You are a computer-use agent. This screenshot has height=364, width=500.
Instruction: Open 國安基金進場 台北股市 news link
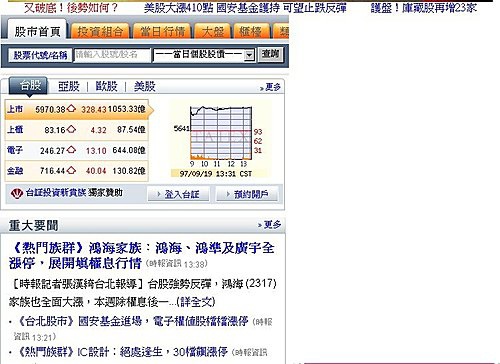click(x=133, y=321)
